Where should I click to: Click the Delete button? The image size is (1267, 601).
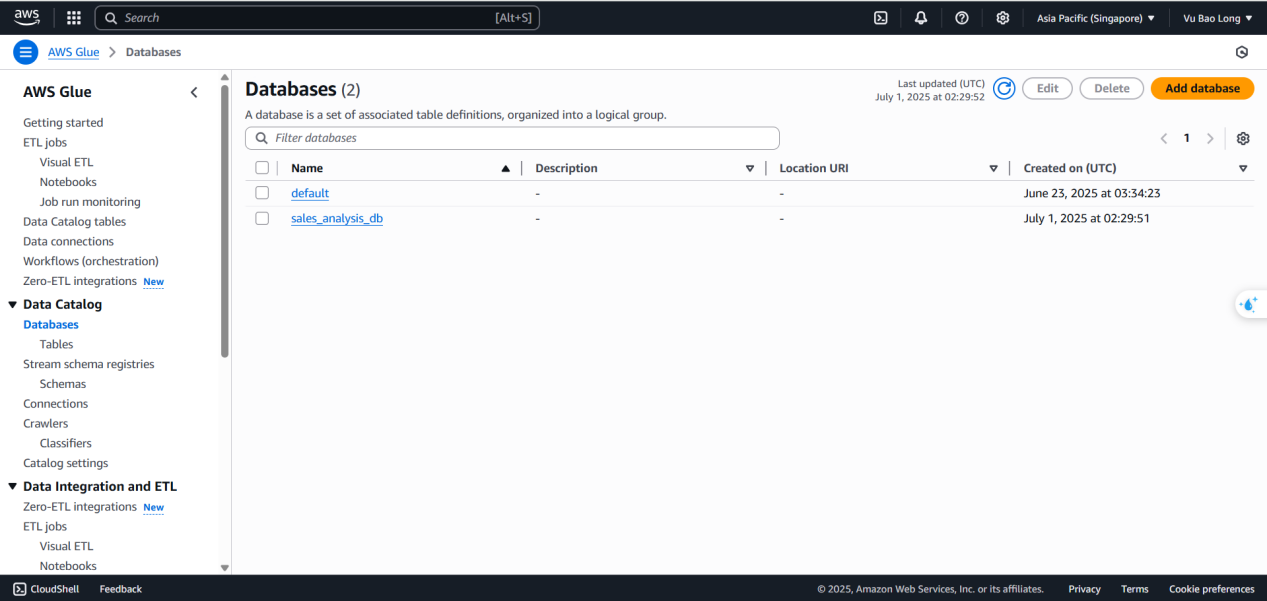click(x=1111, y=88)
